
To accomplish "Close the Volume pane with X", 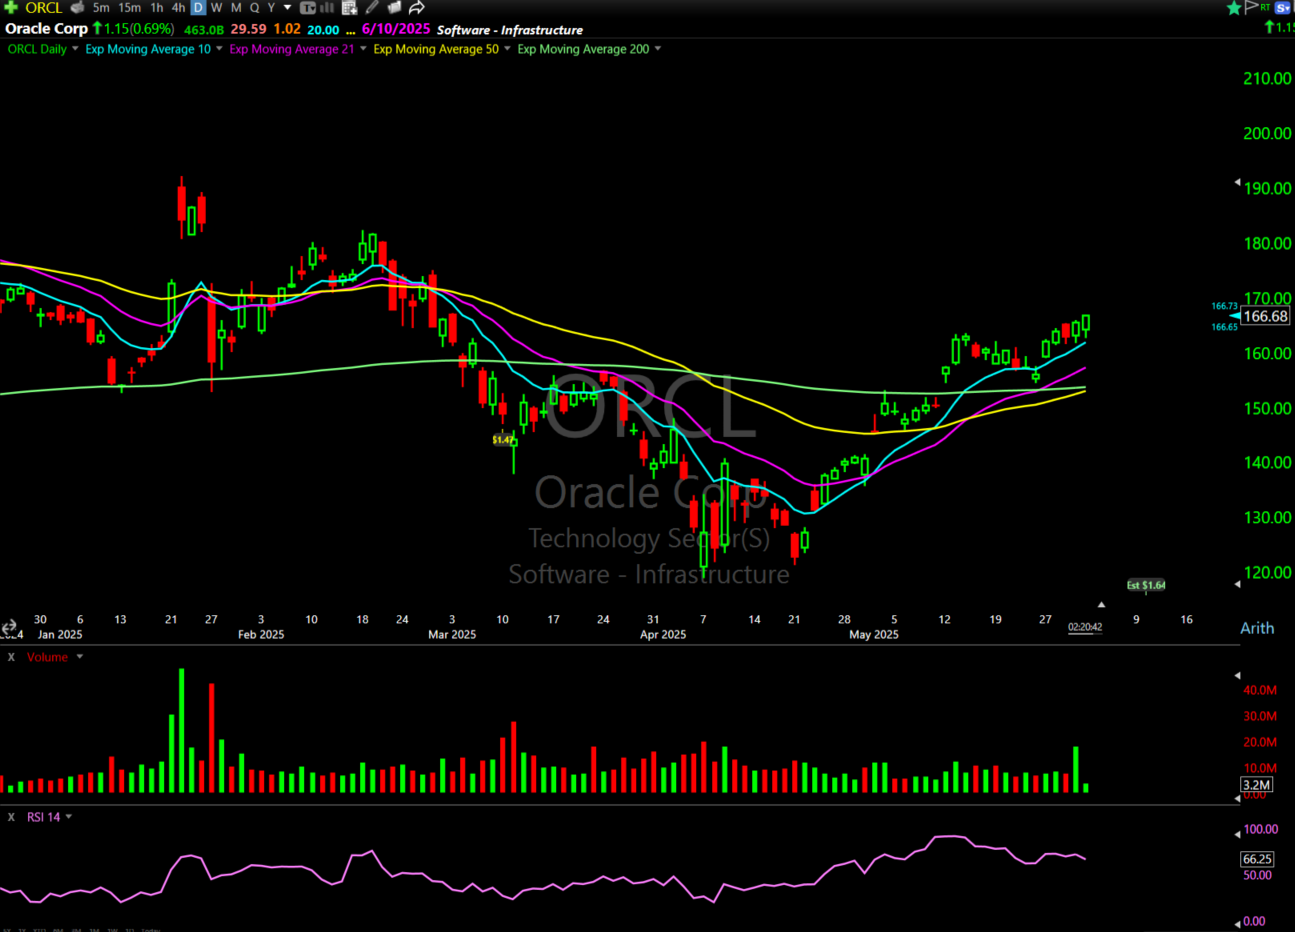I will pyautogui.click(x=11, y=657).
